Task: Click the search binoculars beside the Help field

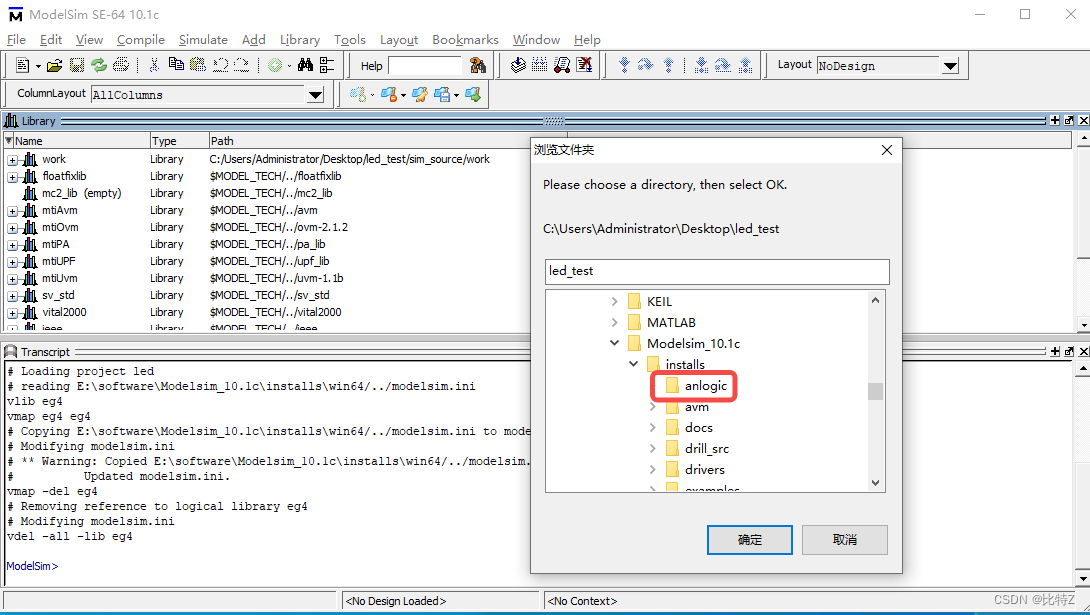Action: (x=477, y=65)
